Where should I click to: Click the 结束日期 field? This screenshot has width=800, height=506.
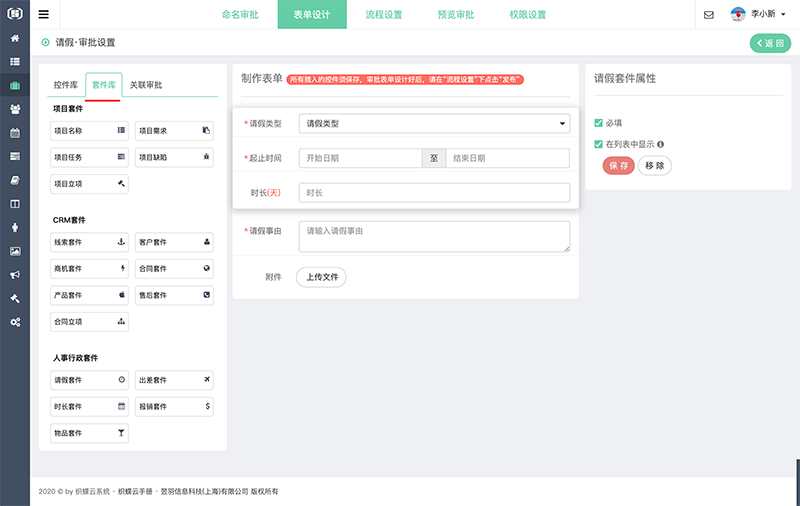[508, 158]
